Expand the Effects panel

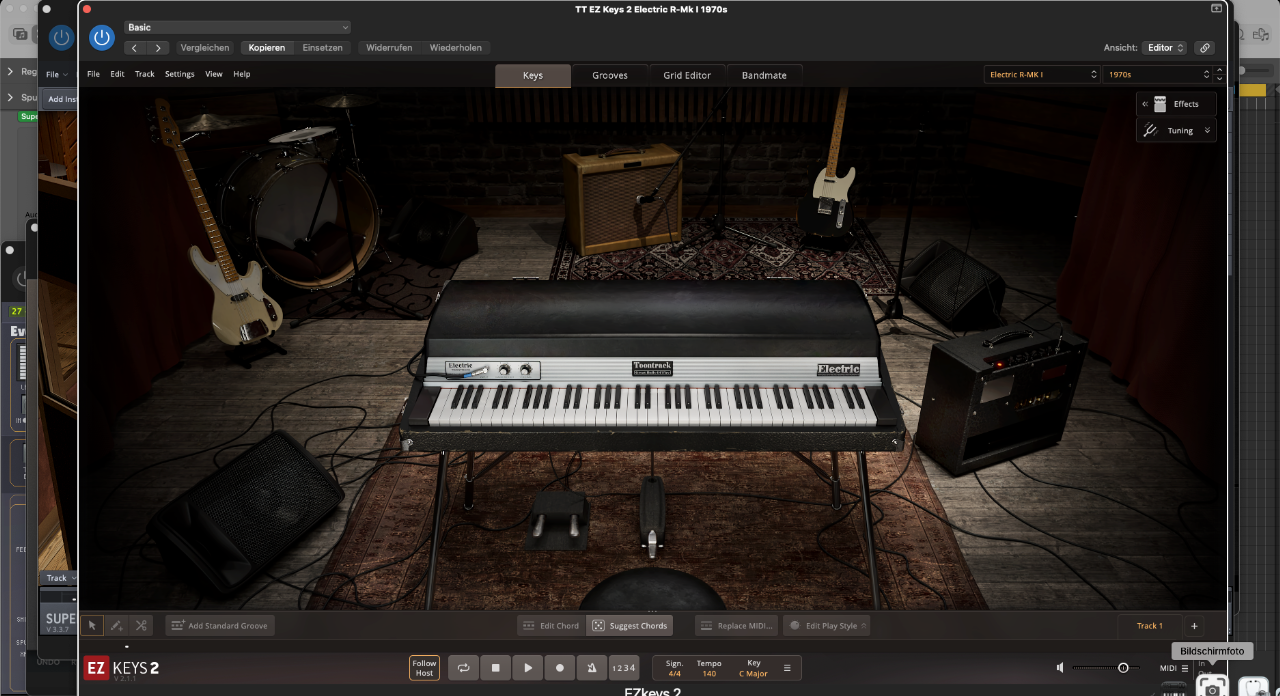[1176, 104]
